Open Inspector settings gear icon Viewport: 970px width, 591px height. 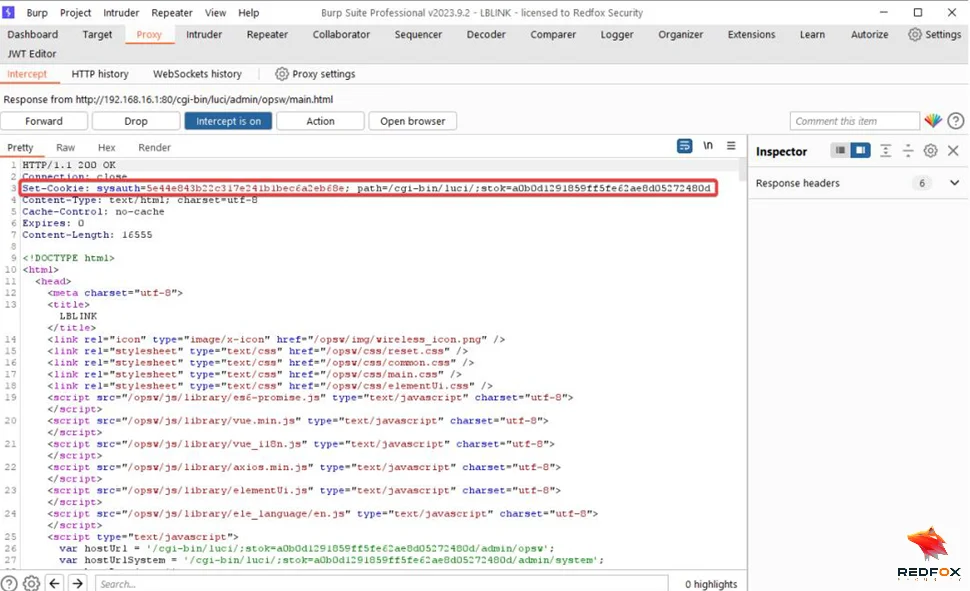pos(929,150)
